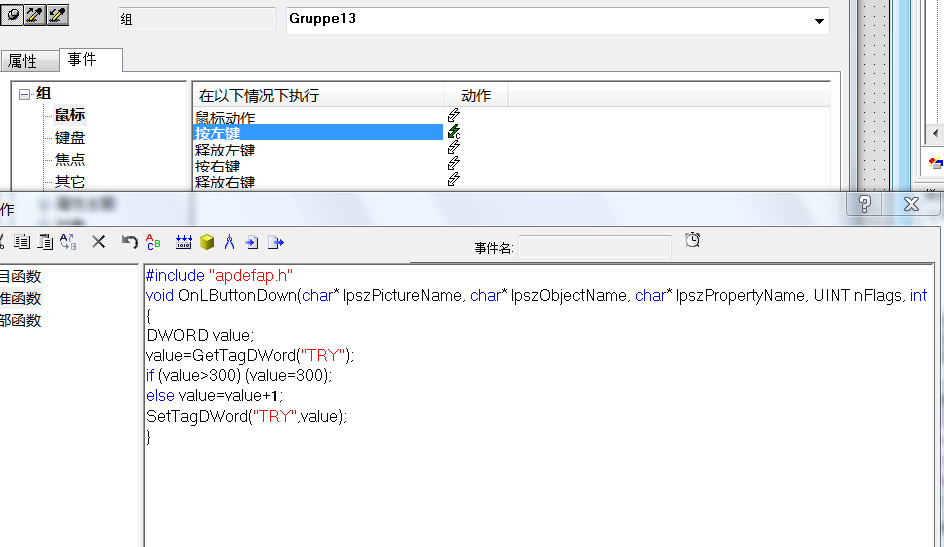
Task: Collapse the 组 tree node
Action: click(x=25, y=94)
